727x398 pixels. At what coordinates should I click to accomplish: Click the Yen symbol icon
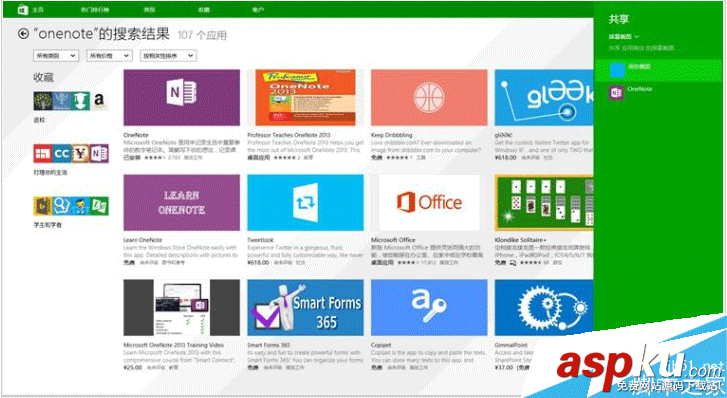(80, 154)
